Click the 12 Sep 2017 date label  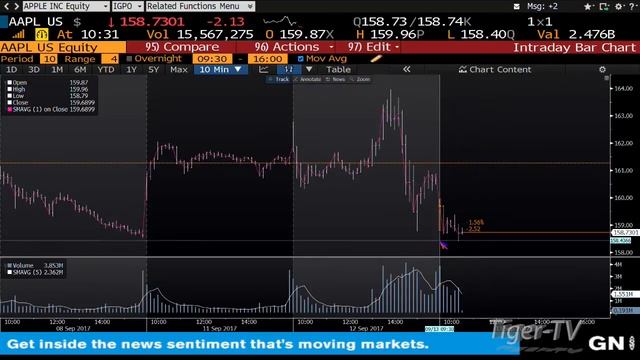[366, 329]
